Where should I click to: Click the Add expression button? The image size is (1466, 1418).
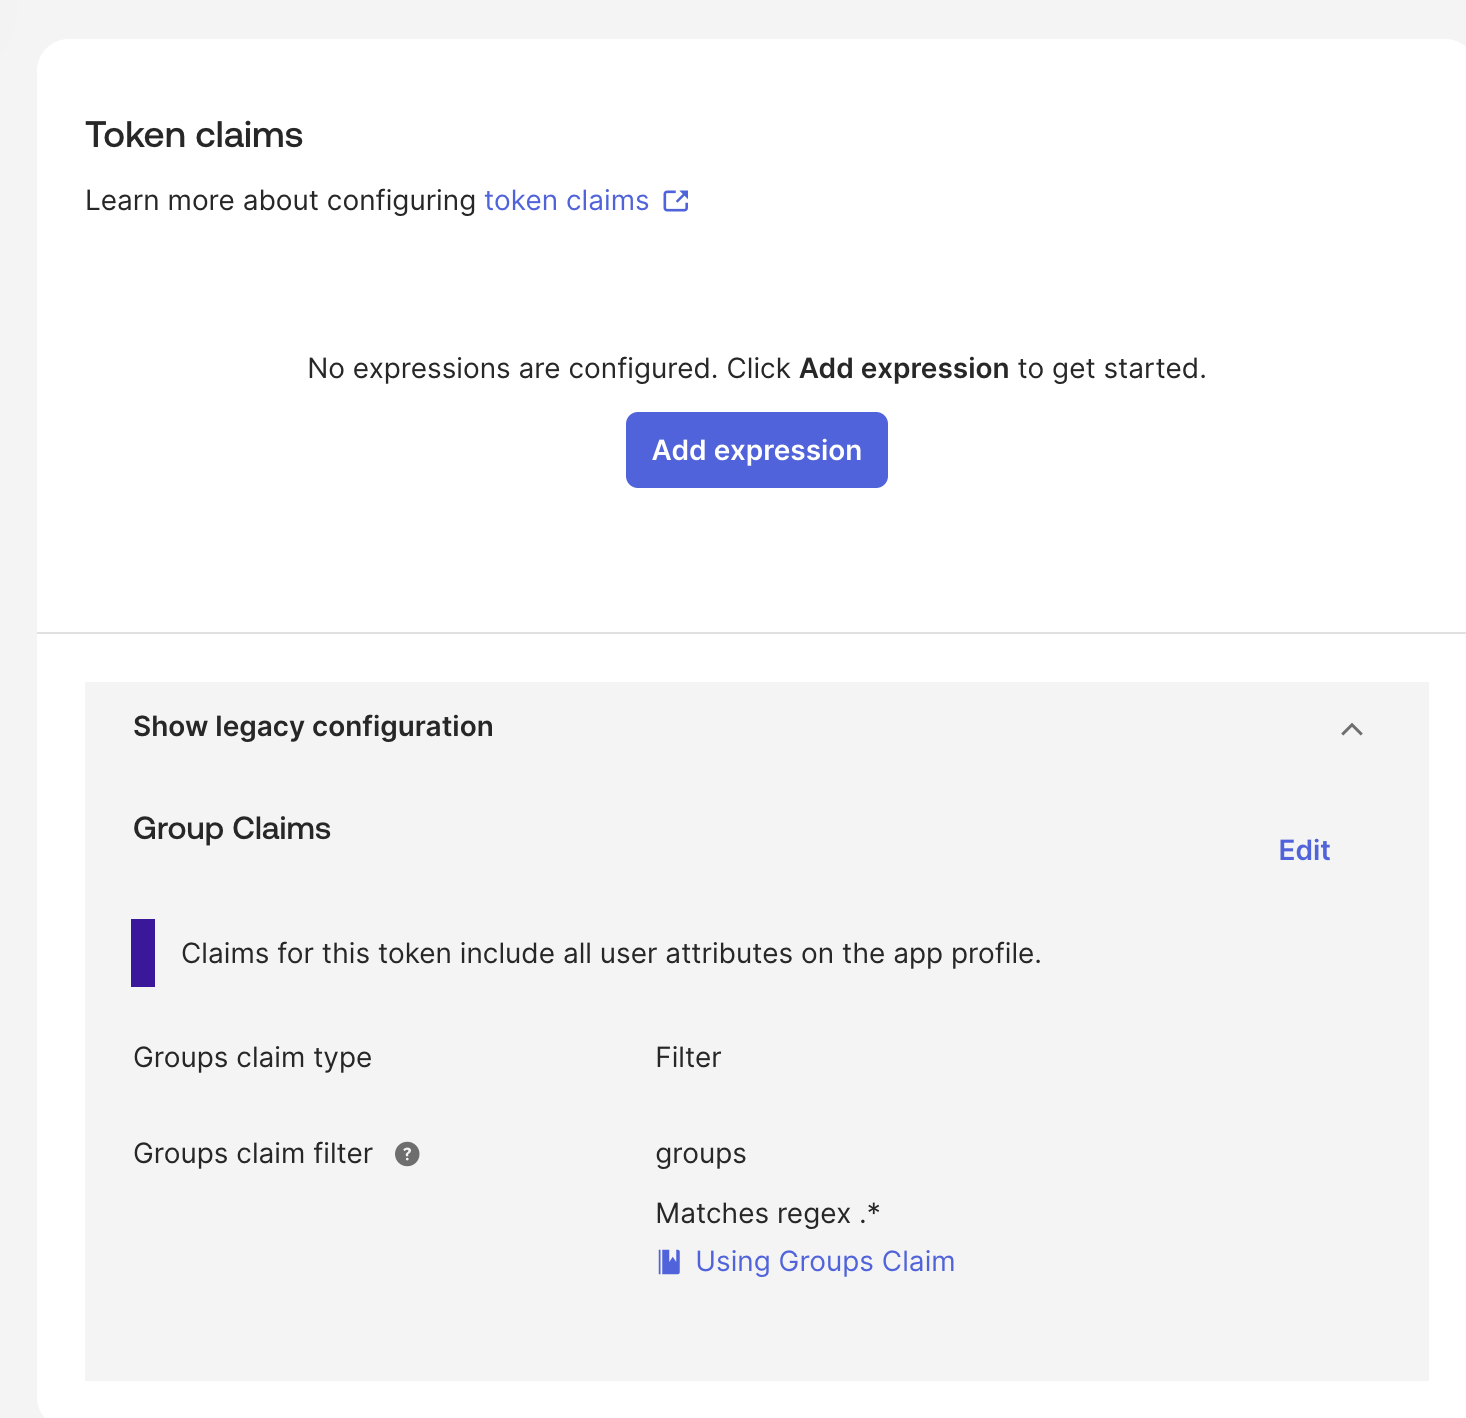[x=756, y=450]
